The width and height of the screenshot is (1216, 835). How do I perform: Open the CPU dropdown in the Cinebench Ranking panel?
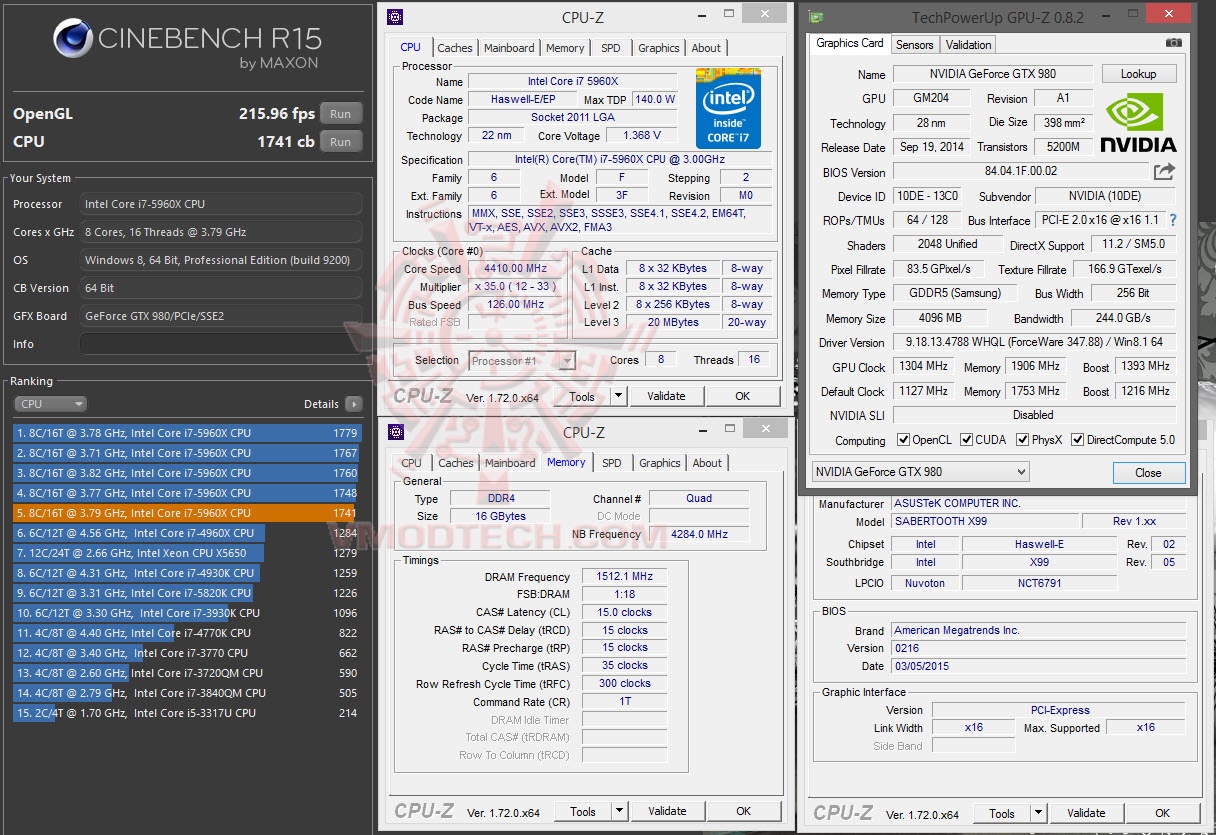(x=51, y=404)
